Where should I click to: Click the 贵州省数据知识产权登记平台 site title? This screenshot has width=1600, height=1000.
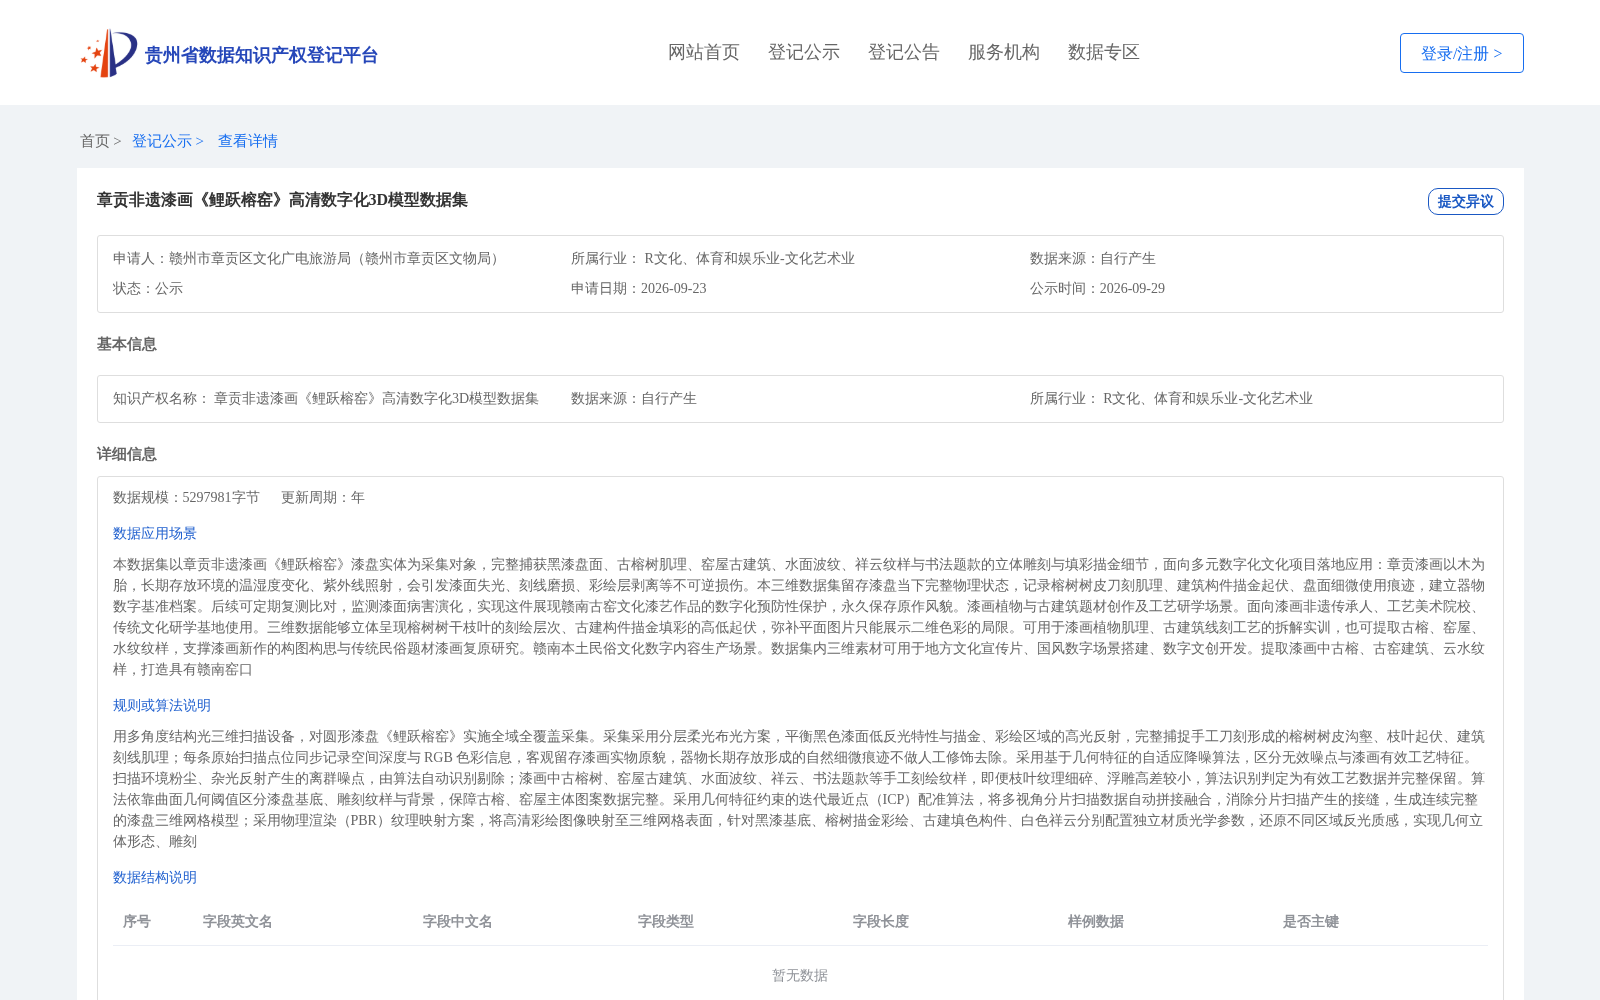coord(262,55)
